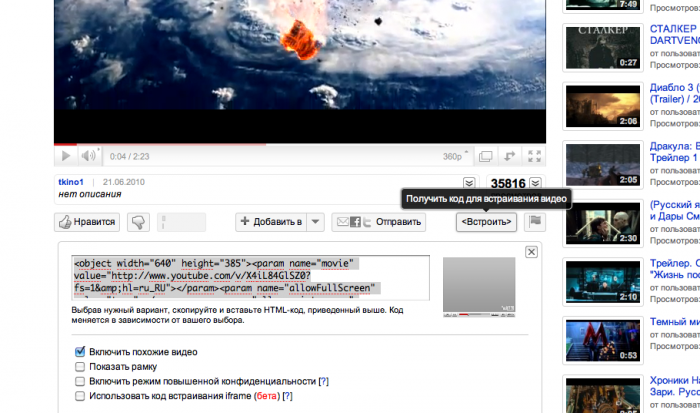Click the flag icon to report the video

click(x=535, y=222)
